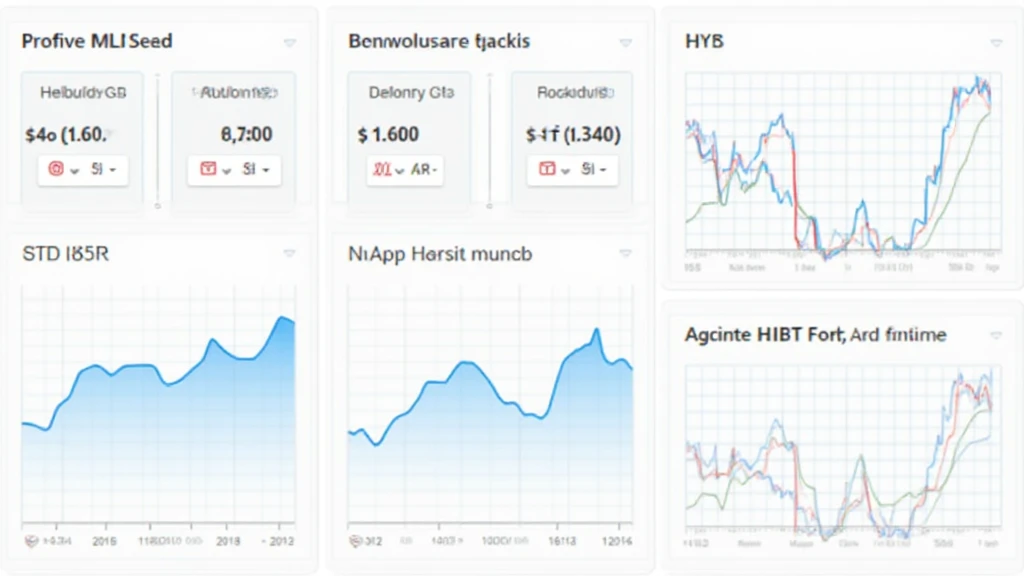Expand the SI dropdown in Rockduds card

[594, 170]
